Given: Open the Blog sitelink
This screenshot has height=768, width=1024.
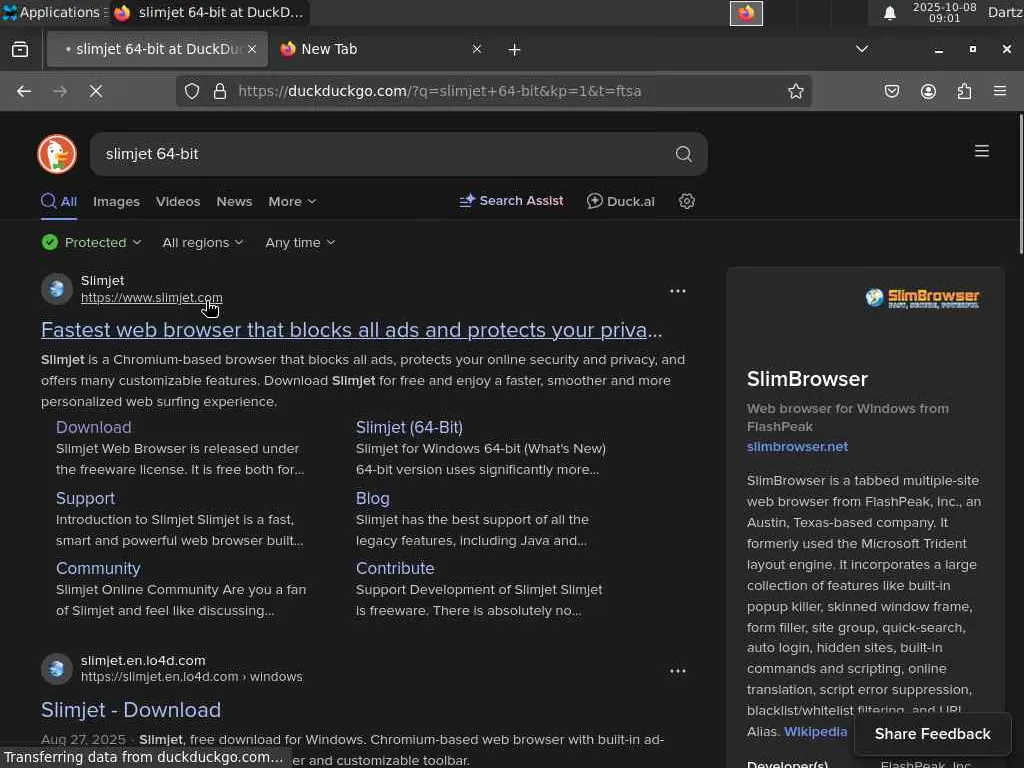Looking at the screenshot, I should [x=373, y=498].
